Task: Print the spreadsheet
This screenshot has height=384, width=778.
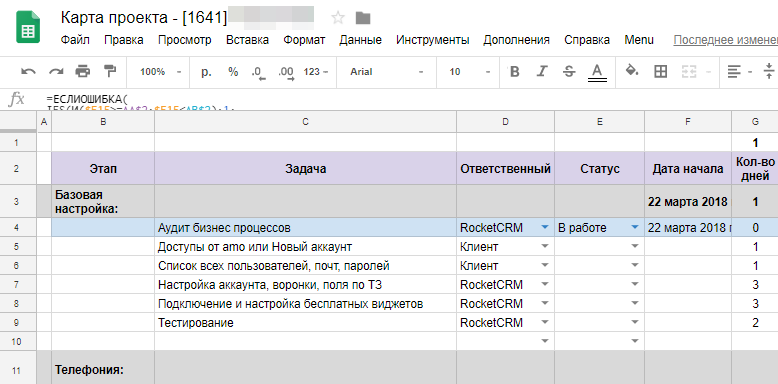Action: click(83, 72)
